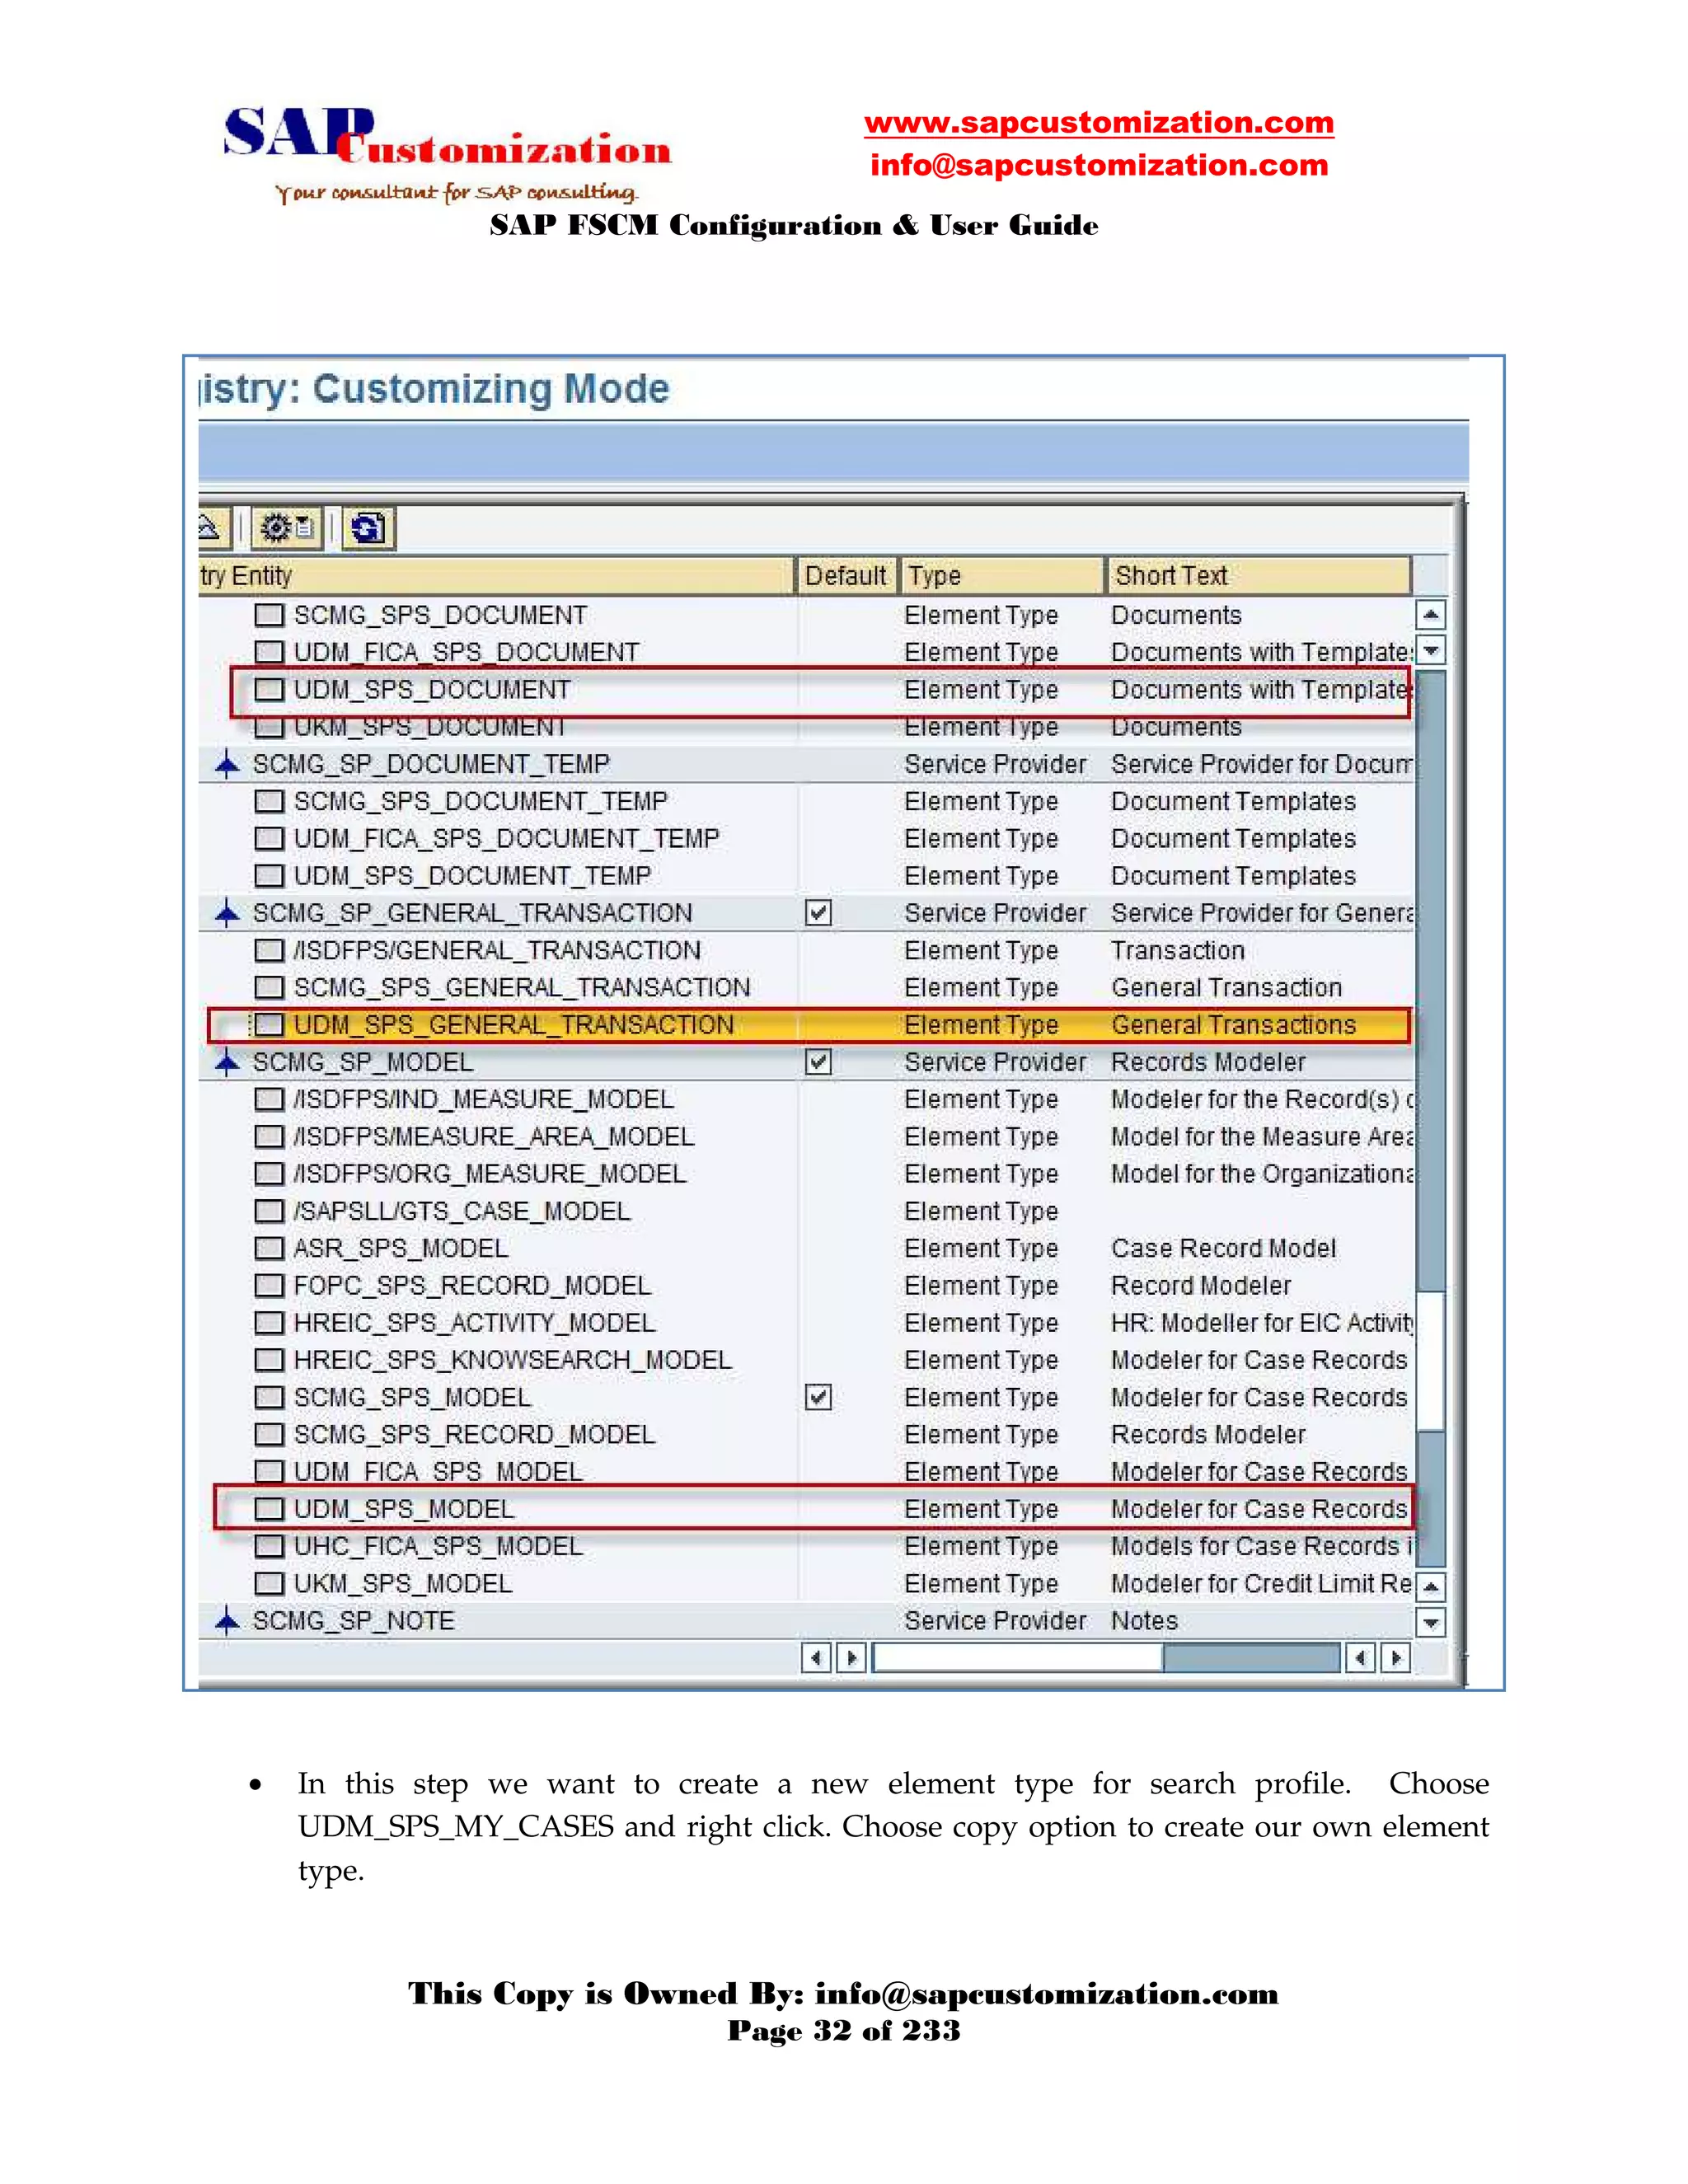Click 'Transaction' short text cell
Image resolution: width=1688 pixels, height=2184 pixels.
1178,950
